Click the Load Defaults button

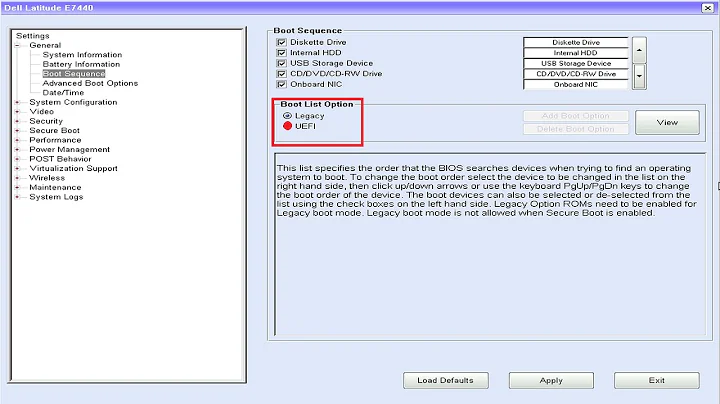[445, 381]
